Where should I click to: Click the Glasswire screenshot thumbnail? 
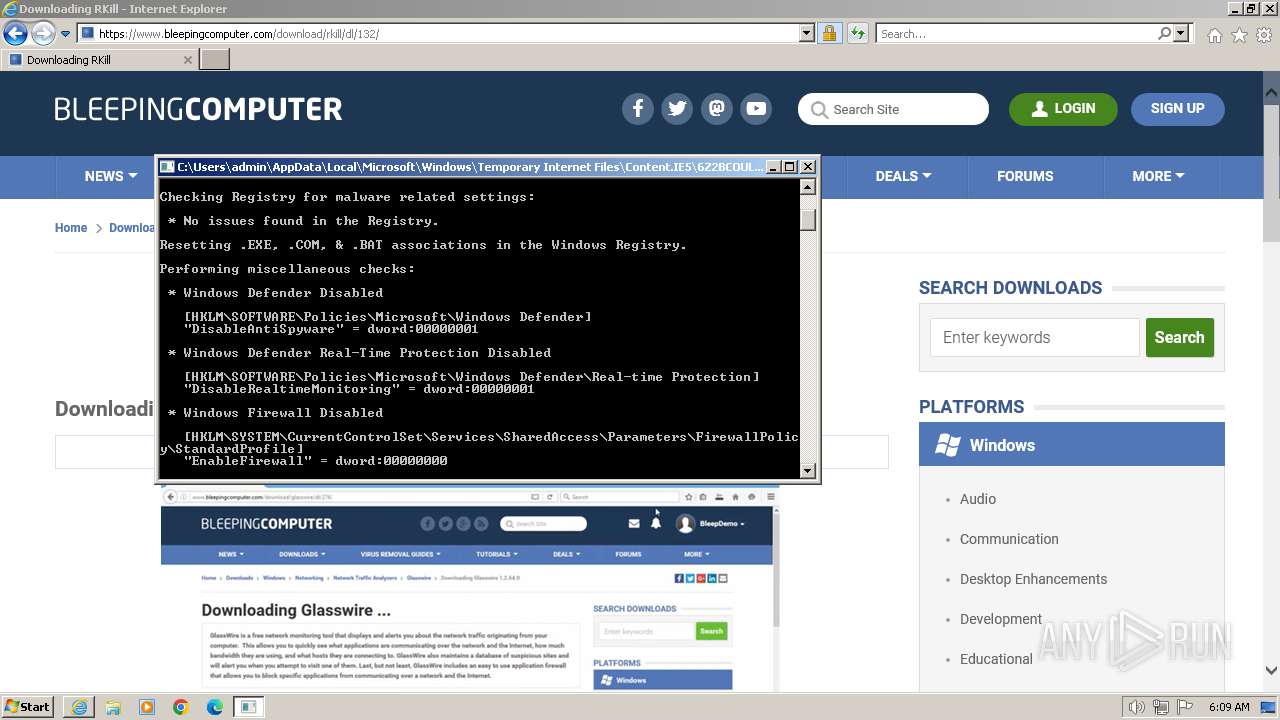point(469,589)
